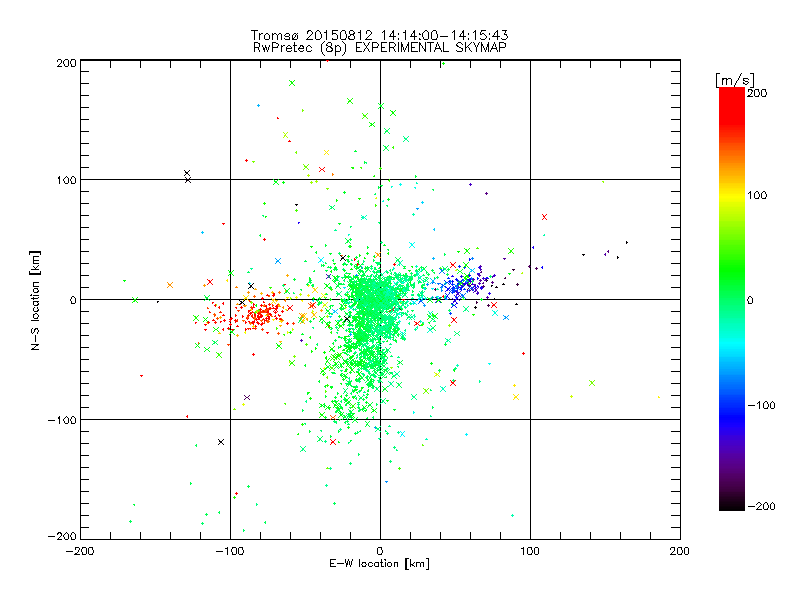Click the '0' label on the colorbar
Screen dimensions: 800x600
[750, 300]
